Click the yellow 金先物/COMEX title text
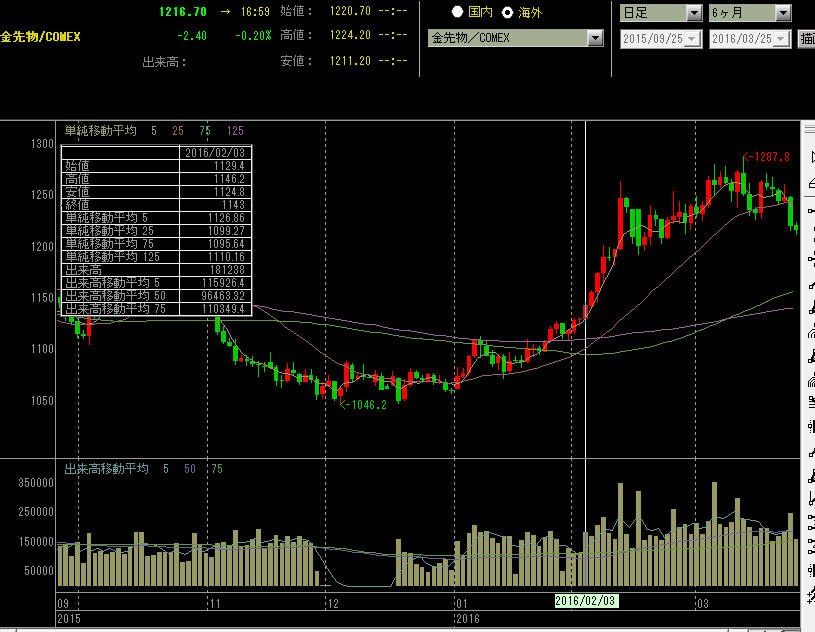The width and height of the screenshot is (815, 632). pyautogui.click(x=40, y=37)
